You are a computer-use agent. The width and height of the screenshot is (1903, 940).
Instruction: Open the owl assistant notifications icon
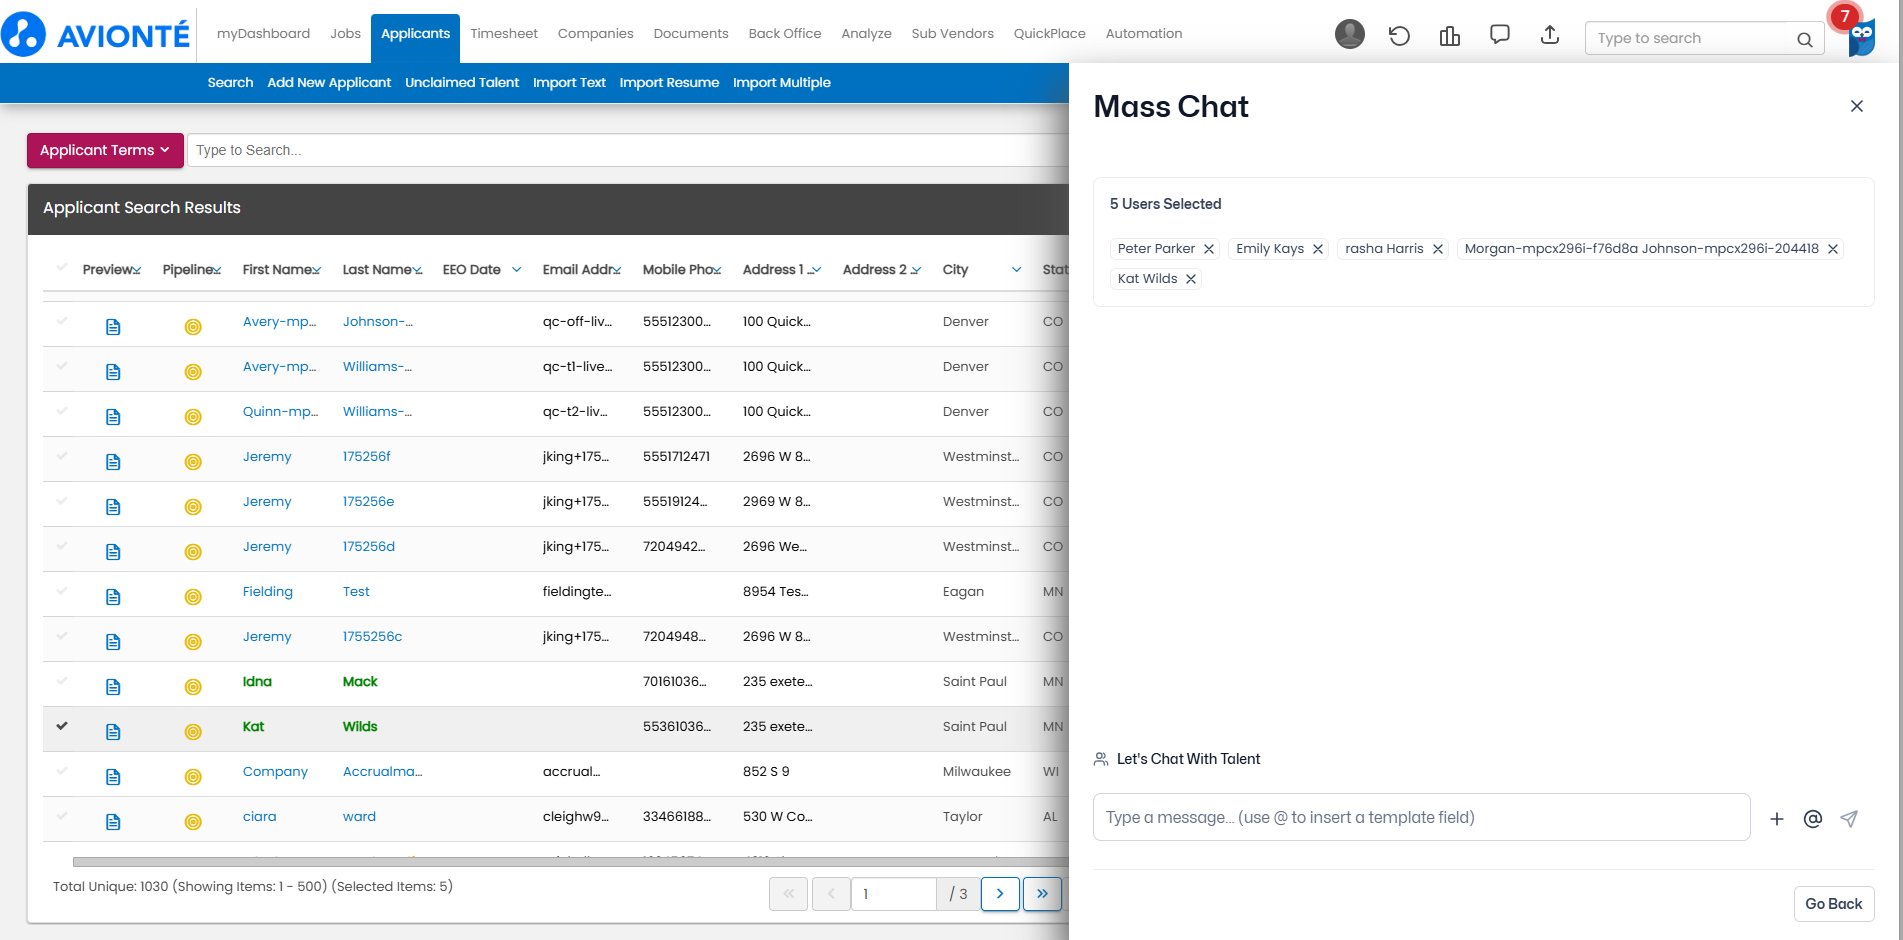[x=1861, y=37]
